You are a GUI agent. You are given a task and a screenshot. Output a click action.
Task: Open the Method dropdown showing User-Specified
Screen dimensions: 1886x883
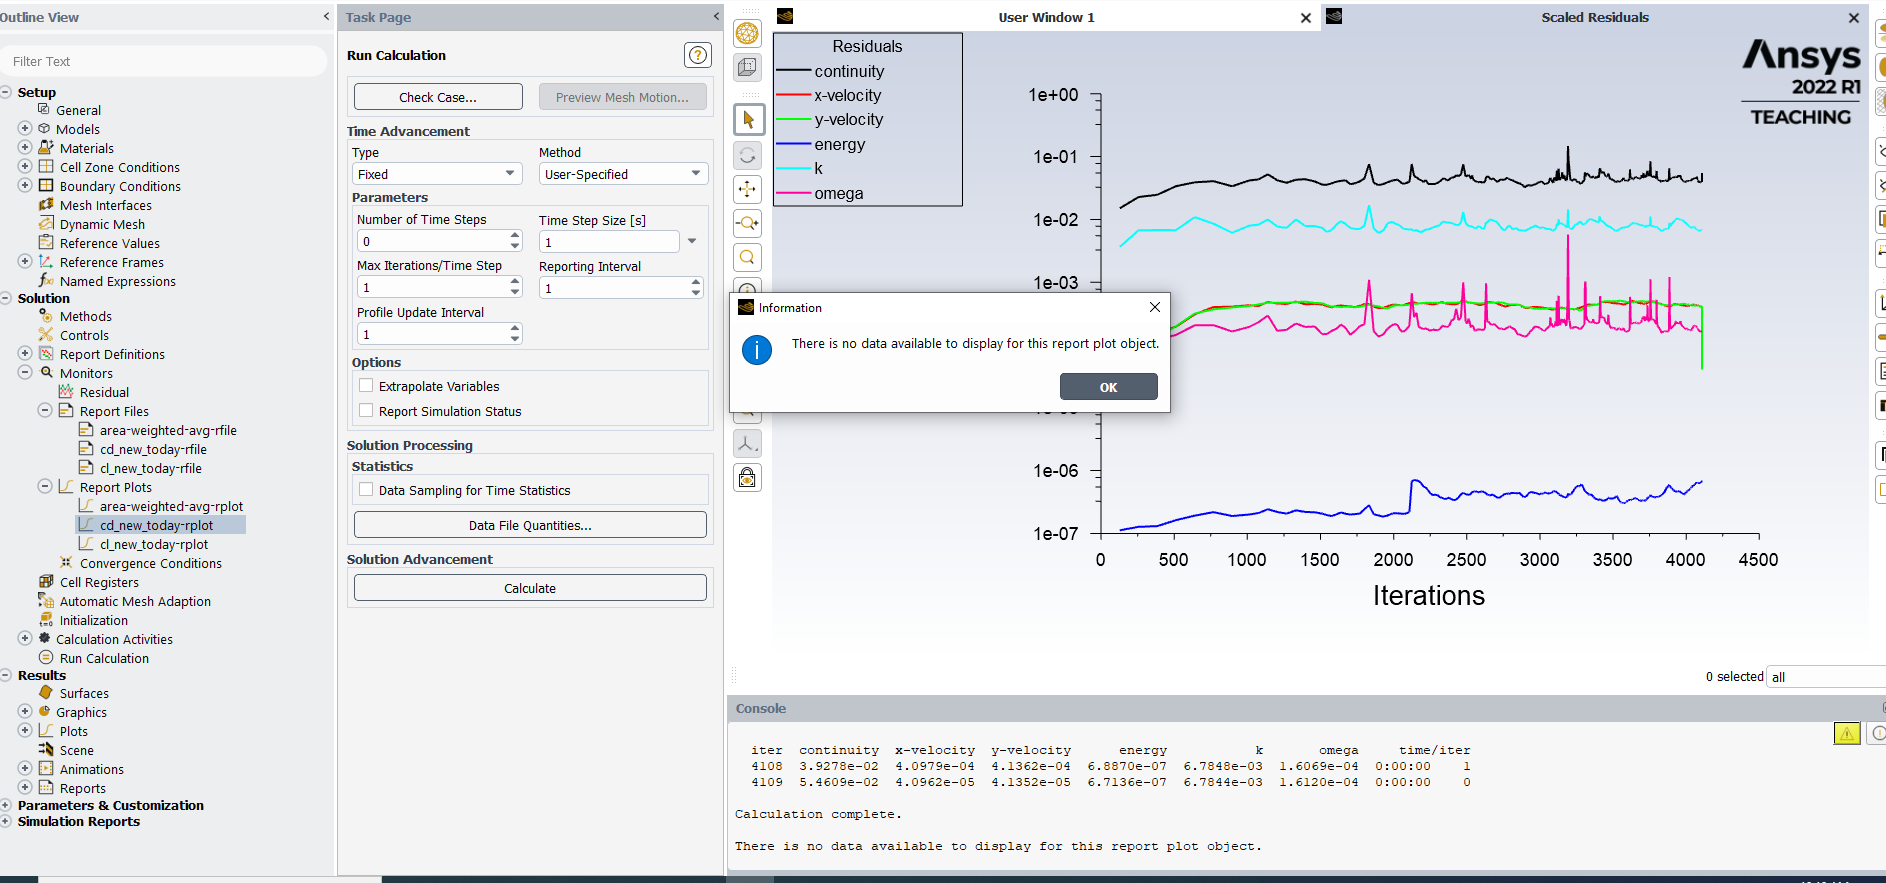pos(622,174)
